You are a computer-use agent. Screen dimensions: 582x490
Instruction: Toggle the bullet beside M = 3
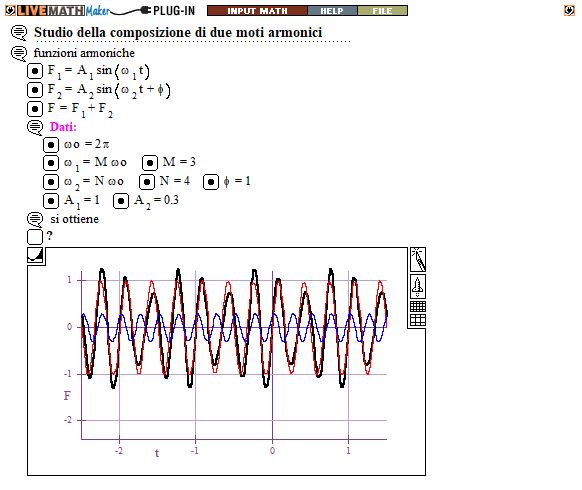pos(150,163)
